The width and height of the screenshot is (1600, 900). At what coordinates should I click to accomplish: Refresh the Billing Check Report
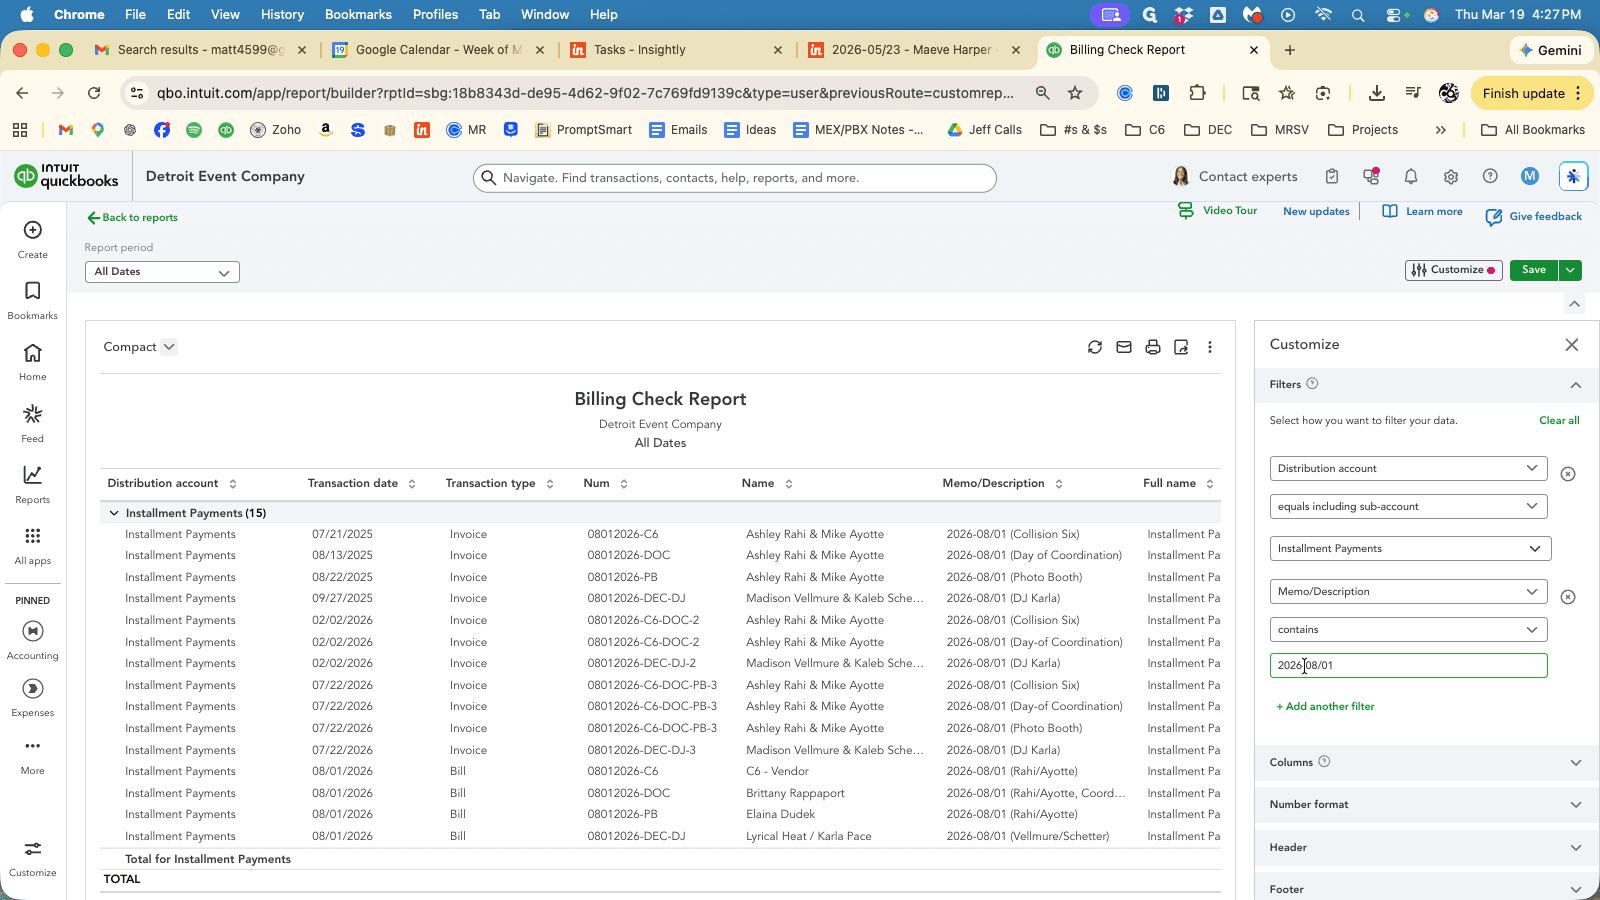coord(1095,347)
